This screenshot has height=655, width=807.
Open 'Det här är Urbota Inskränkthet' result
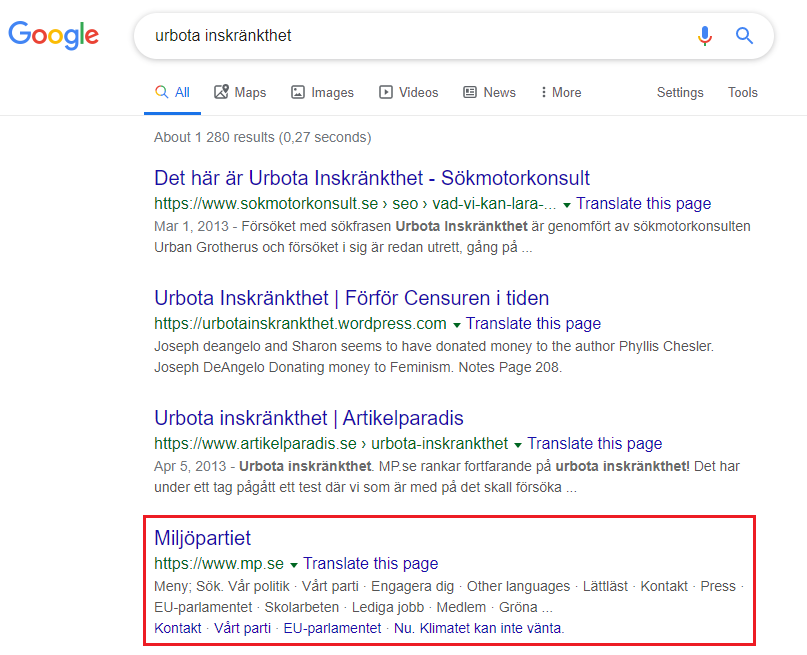click(x=372, y=179)
